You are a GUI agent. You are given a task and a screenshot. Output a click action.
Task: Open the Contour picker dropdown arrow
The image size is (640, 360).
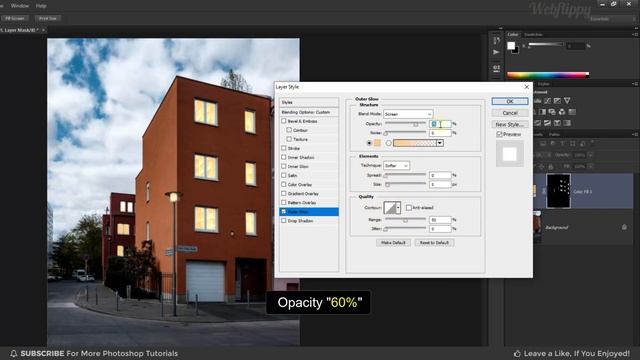(398, 207)
